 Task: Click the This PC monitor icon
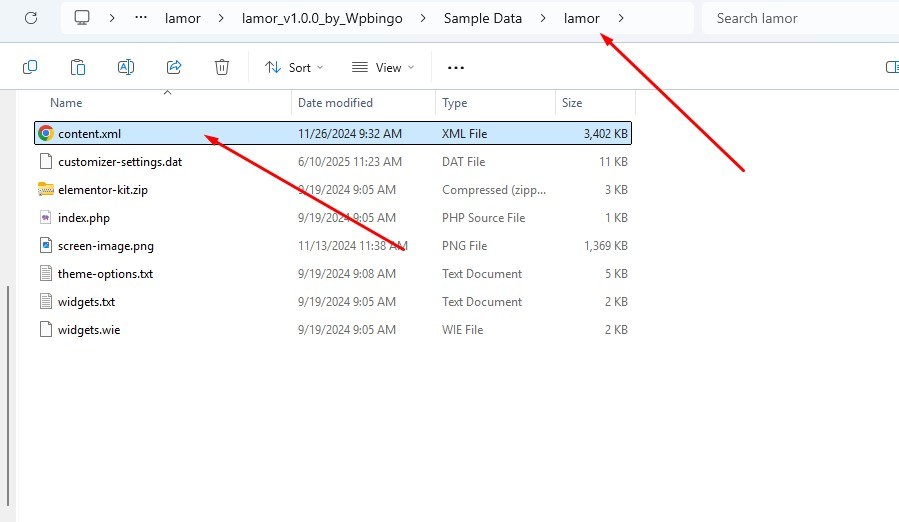pyautogui.click(x=82, y=18)
